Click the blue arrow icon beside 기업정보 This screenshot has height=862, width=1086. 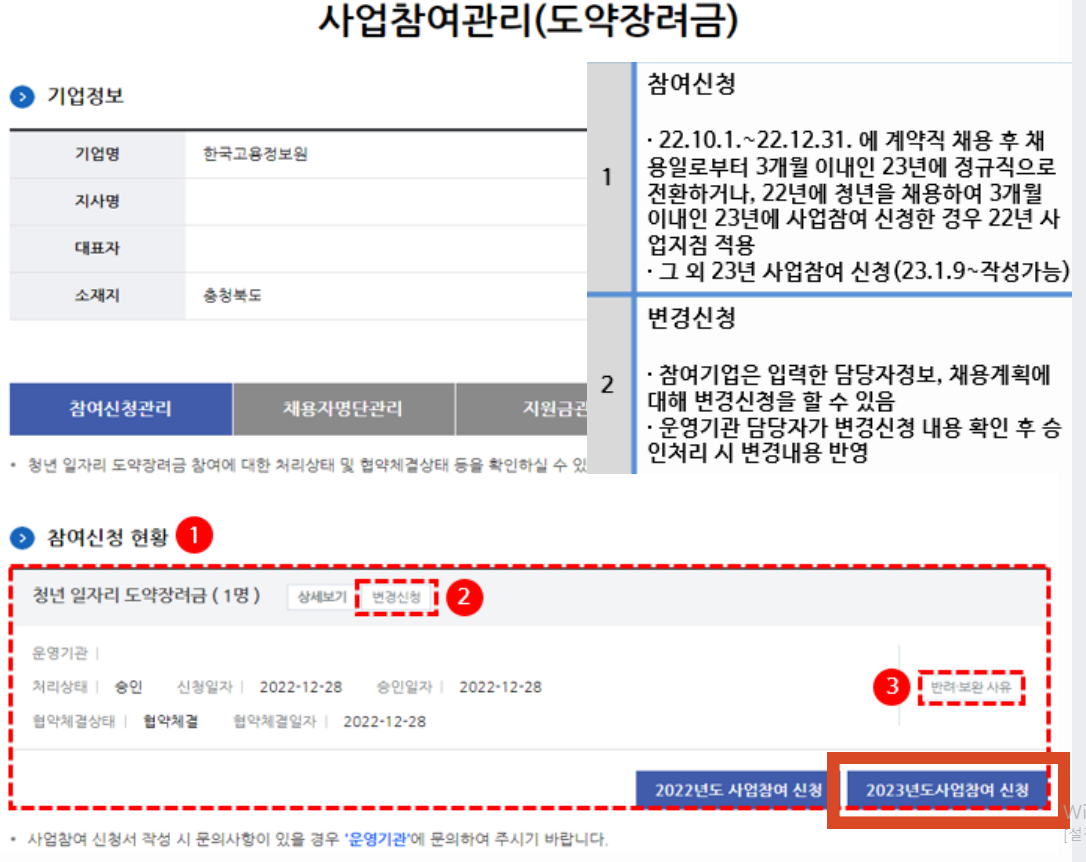[22, 97]
